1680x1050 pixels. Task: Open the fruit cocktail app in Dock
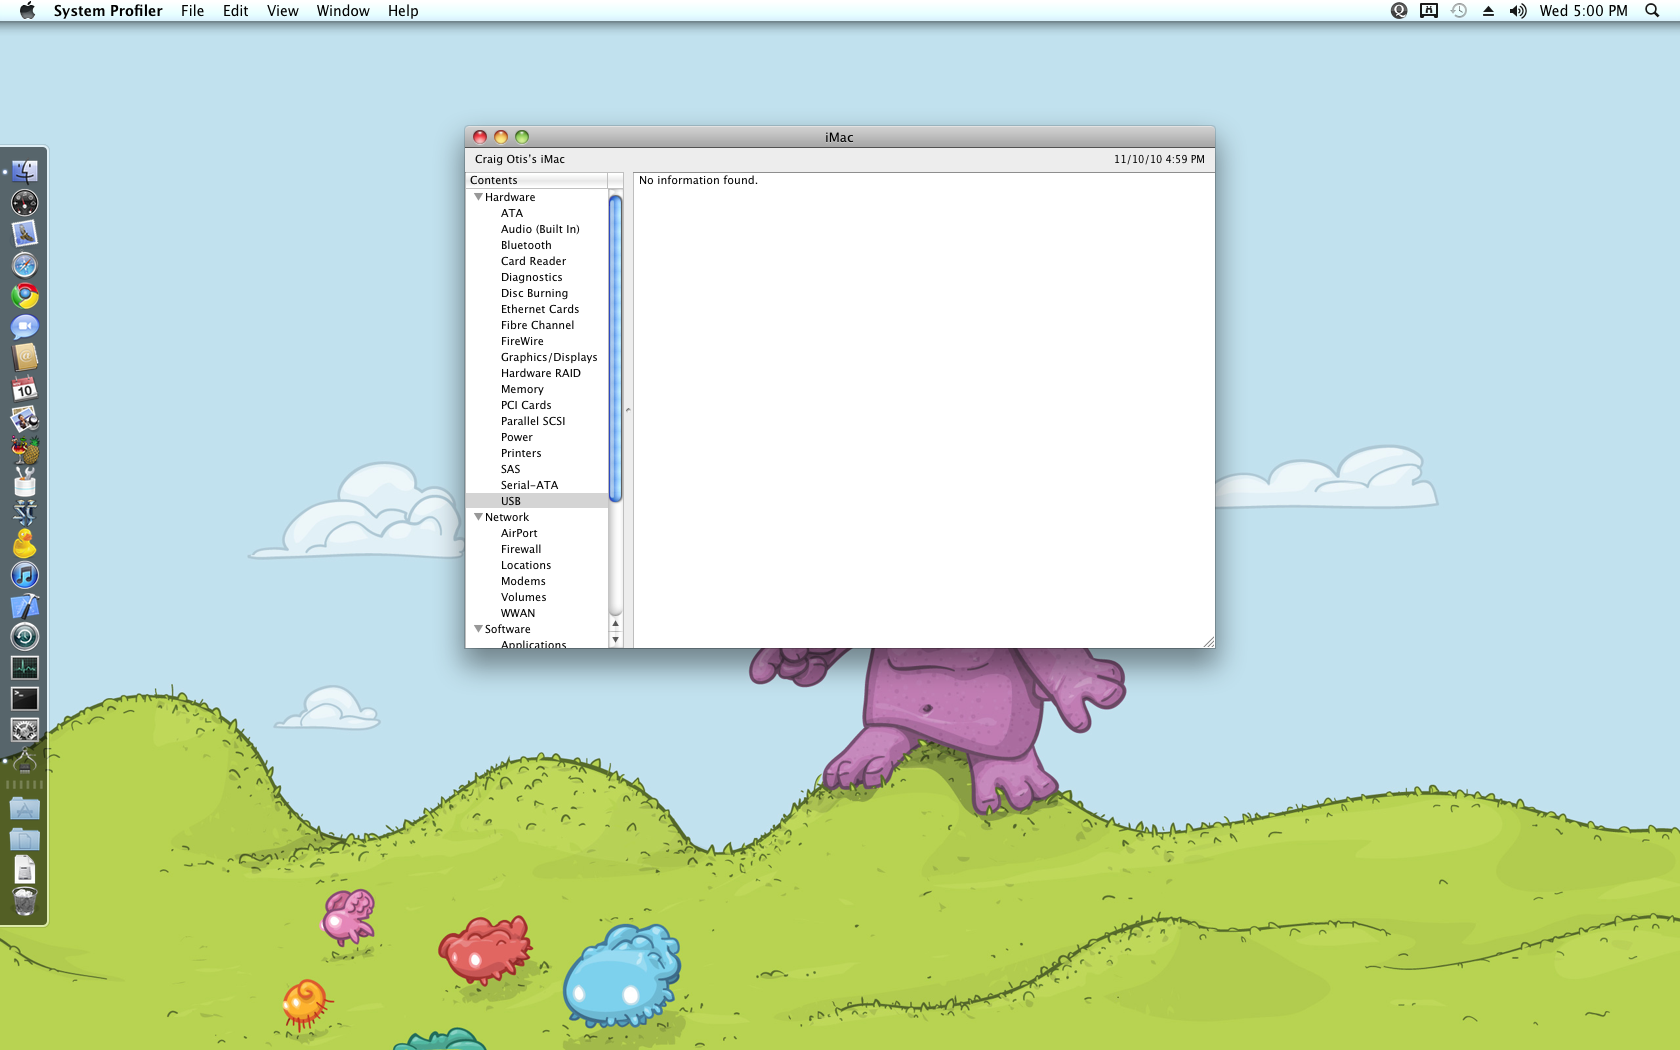pyautogui.click(x=24, y=451)
